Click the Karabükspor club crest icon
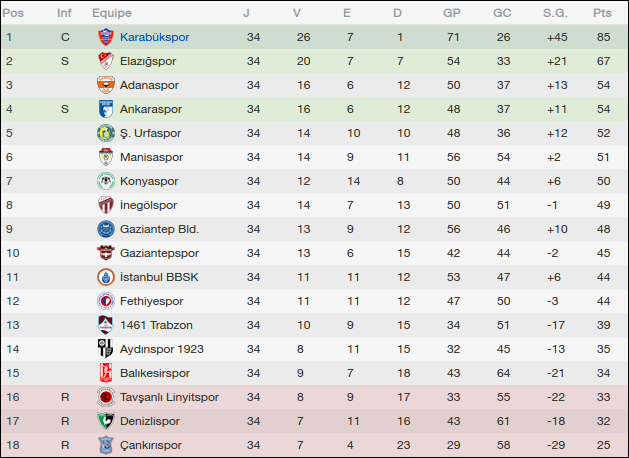 click(x=105, y=37)
